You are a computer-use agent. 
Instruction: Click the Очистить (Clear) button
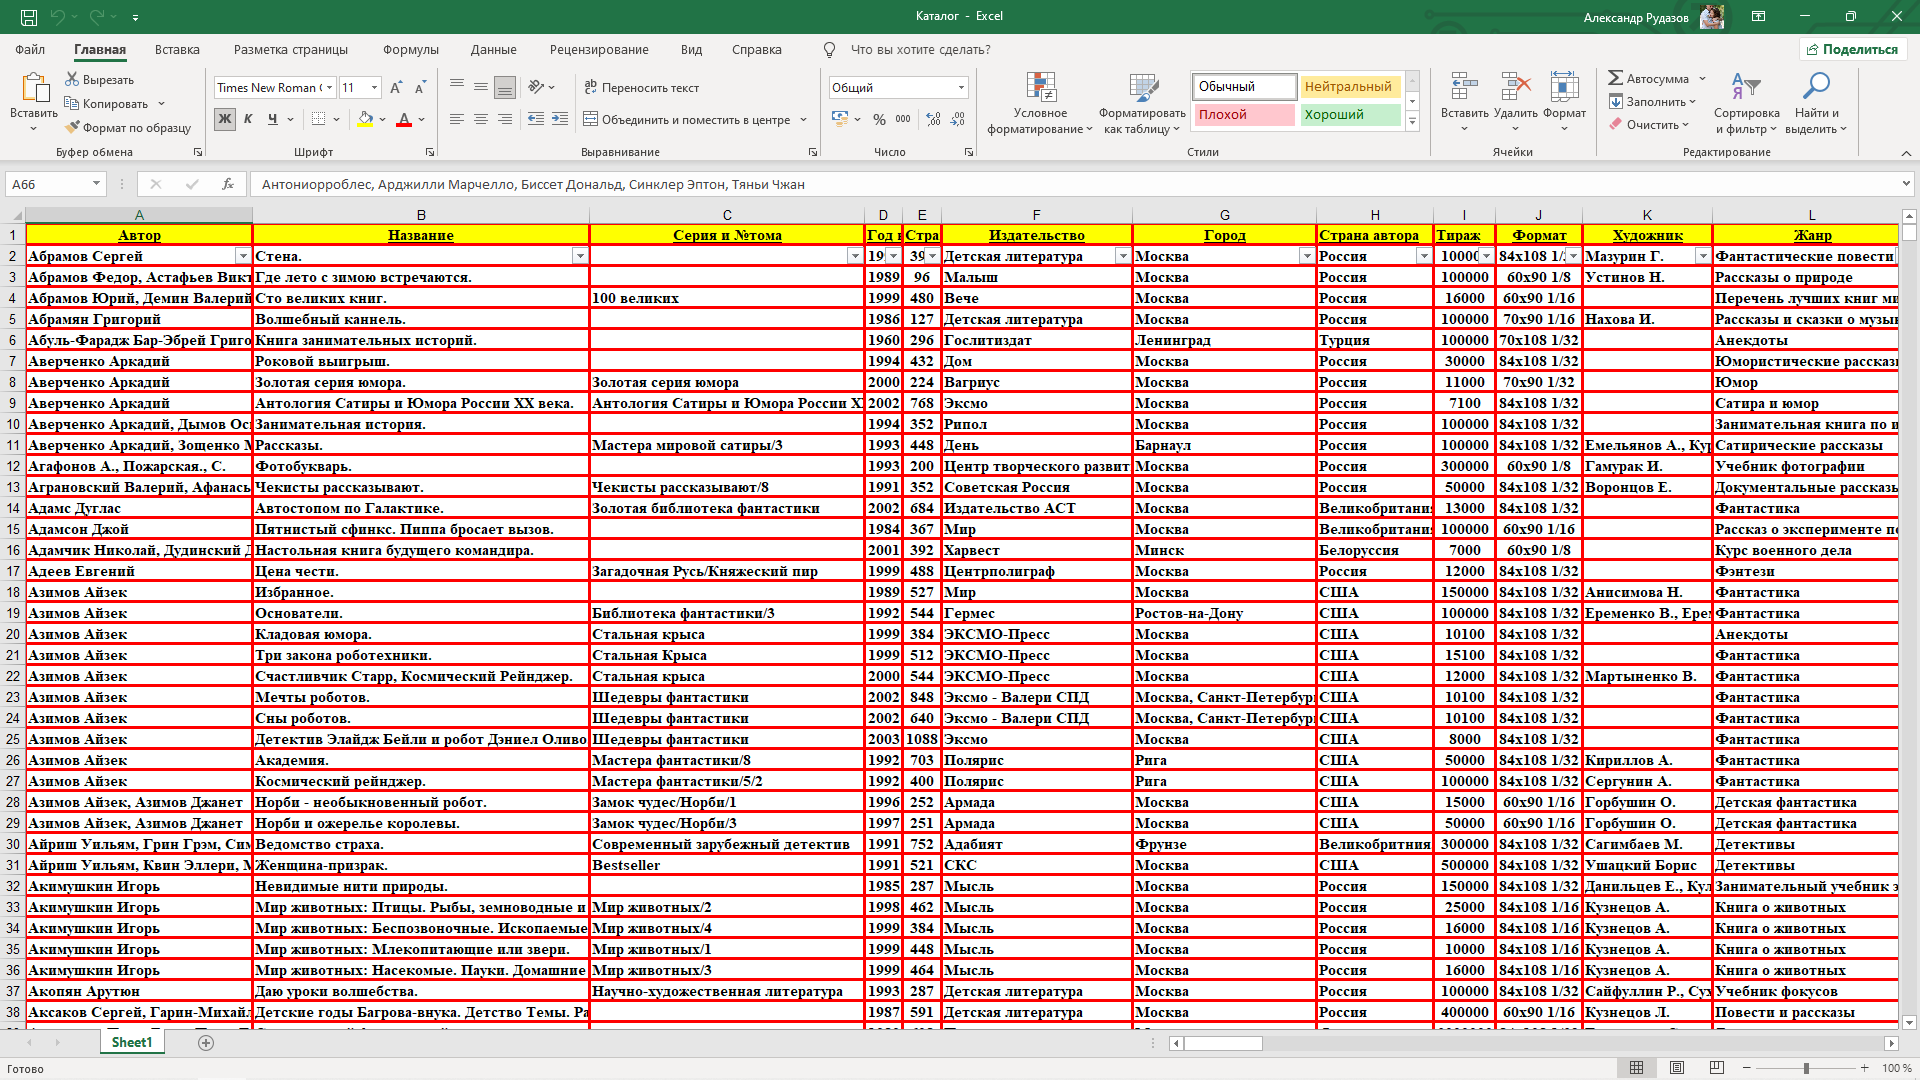[x=1649, y=125]
